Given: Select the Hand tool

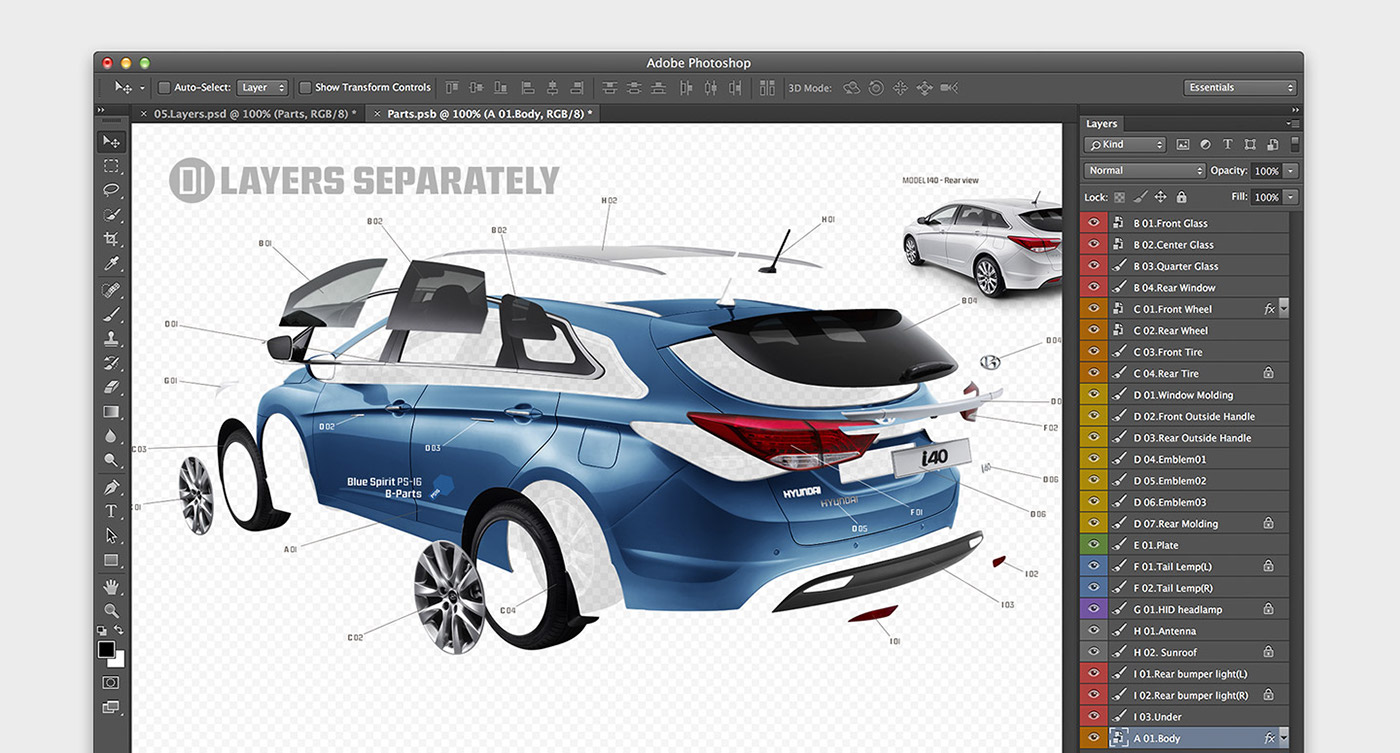Looking at the screenshot, I should pos(111,586).
